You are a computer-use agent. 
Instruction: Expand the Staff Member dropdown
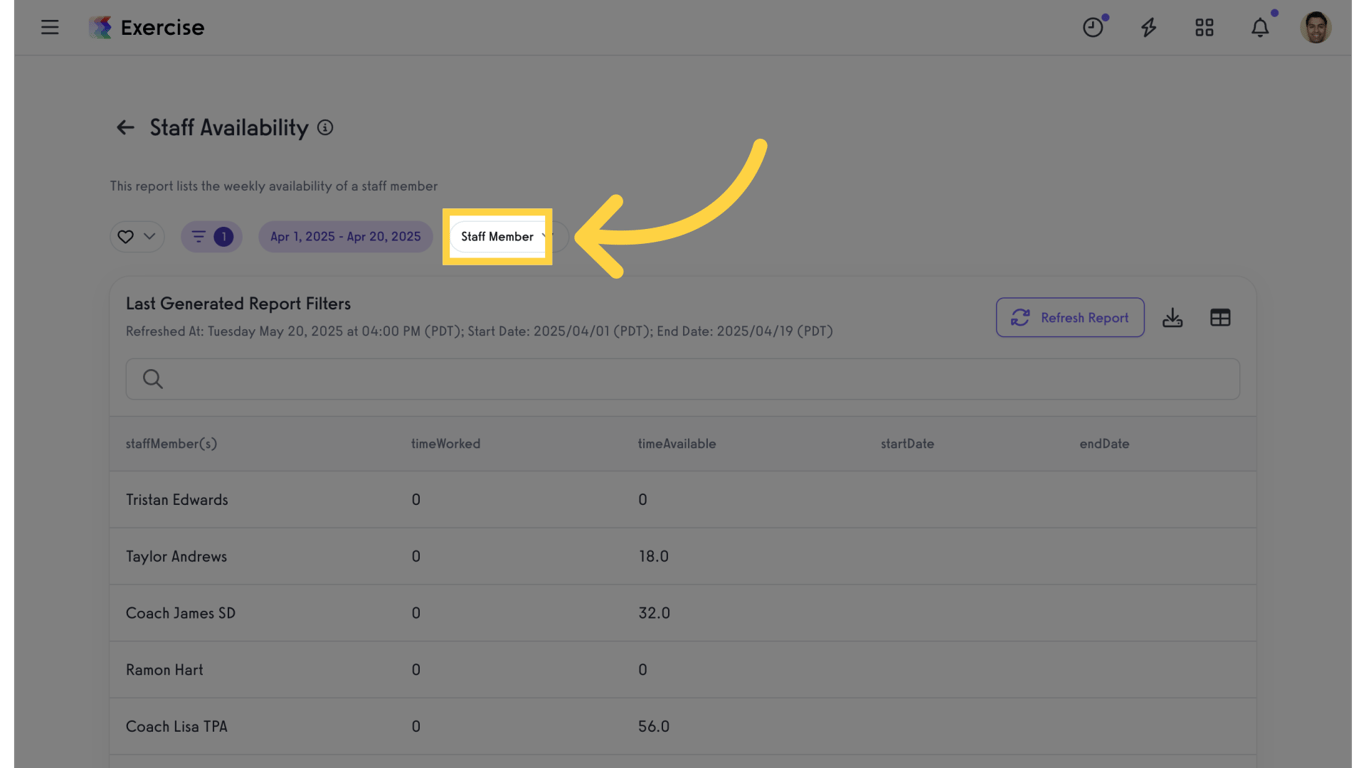pyautogui.click(x=504, y=237)
